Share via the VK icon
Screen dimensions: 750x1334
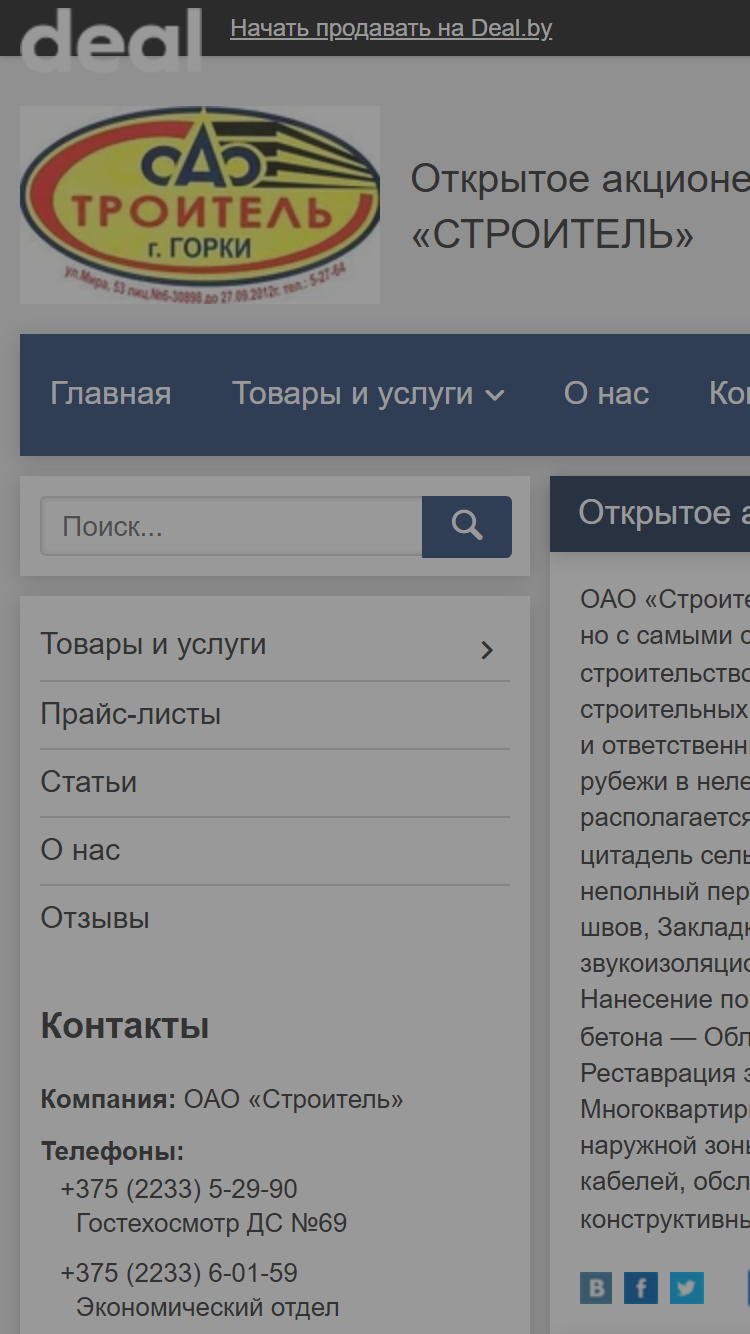click(596, 1287)
